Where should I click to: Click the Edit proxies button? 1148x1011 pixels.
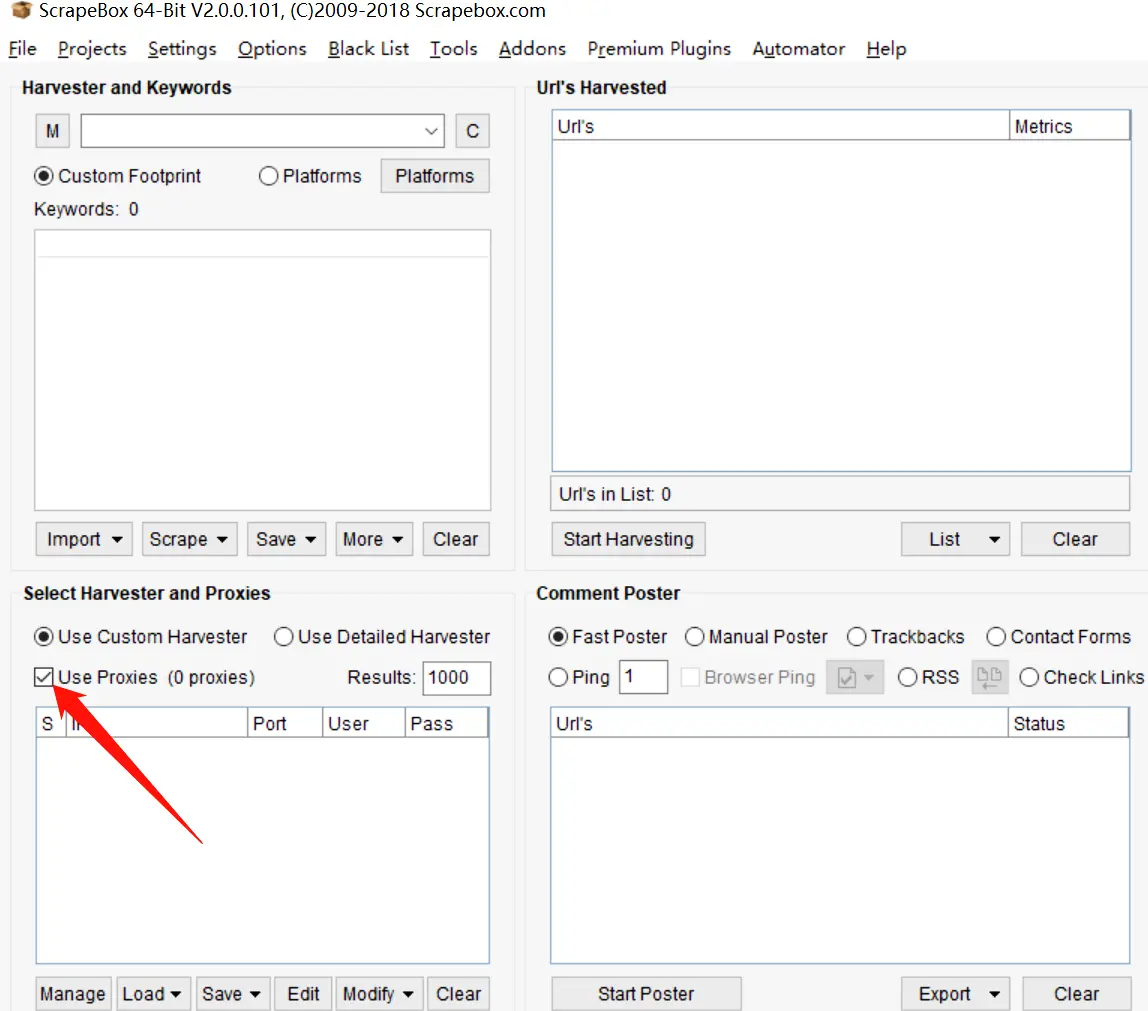[x=303, y=993]
